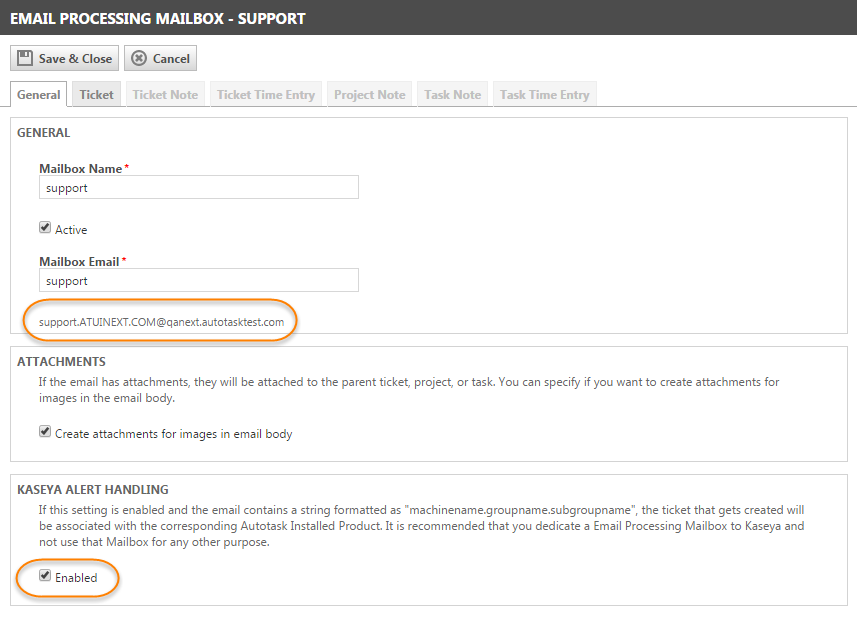Click the floppy disk icon on Save & Close
This screenshot has width=857, height=621.
[26, 58]
